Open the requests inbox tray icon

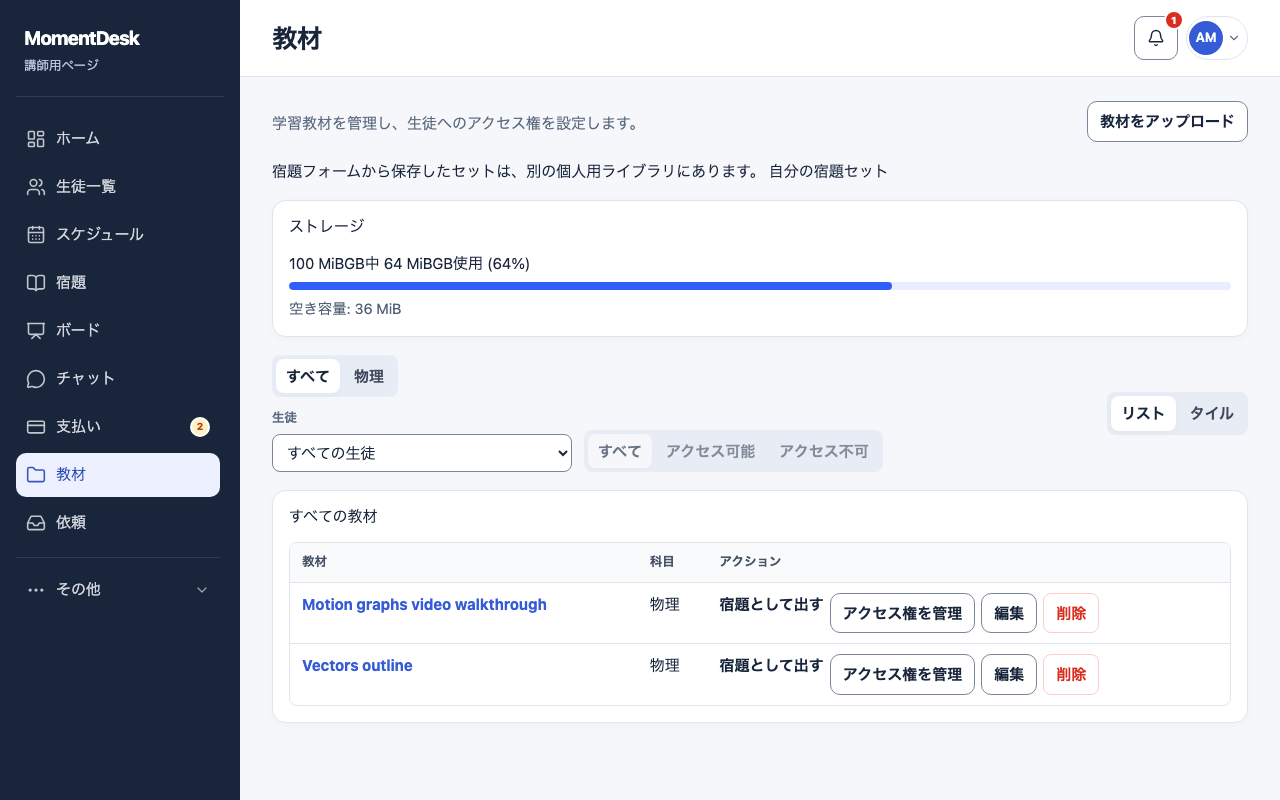(x=36, y=523)
